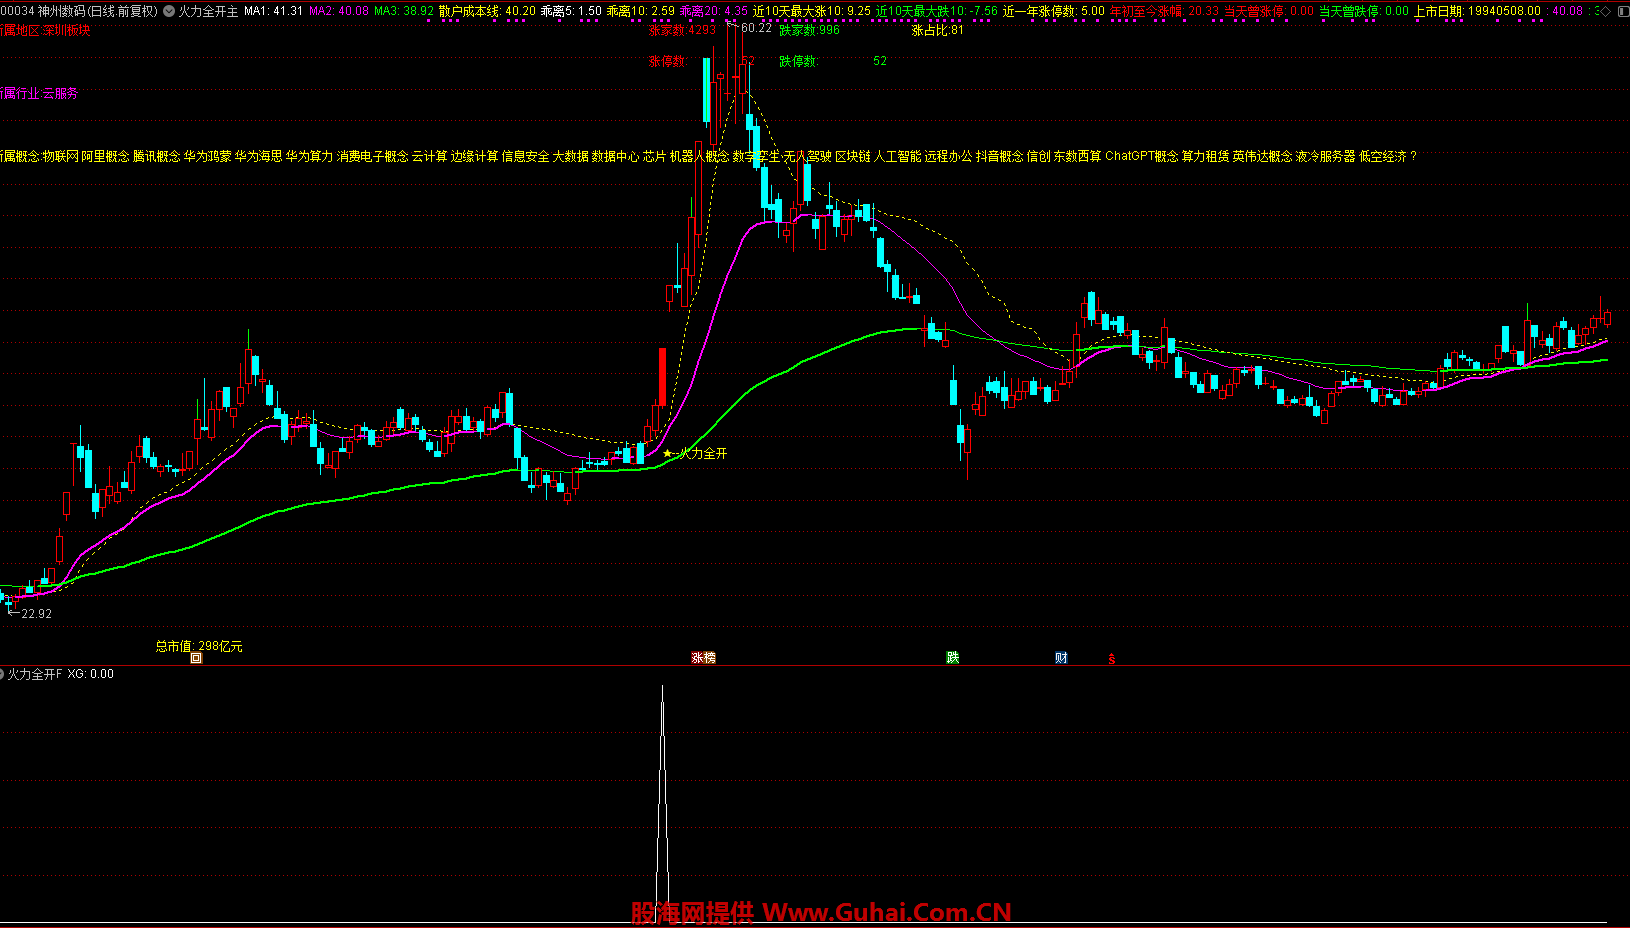Click the 东数西算 concept tag
This screenshot has height=928, width=1630.
point(1078,156)
